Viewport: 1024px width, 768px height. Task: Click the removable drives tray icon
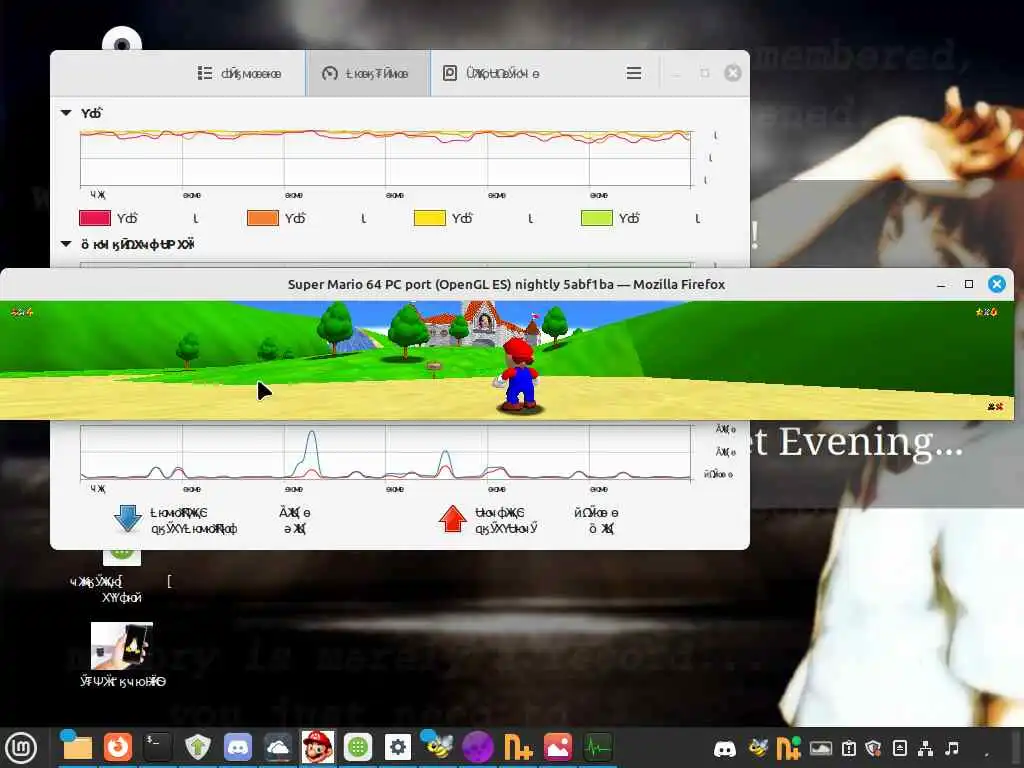pos(900,748)
